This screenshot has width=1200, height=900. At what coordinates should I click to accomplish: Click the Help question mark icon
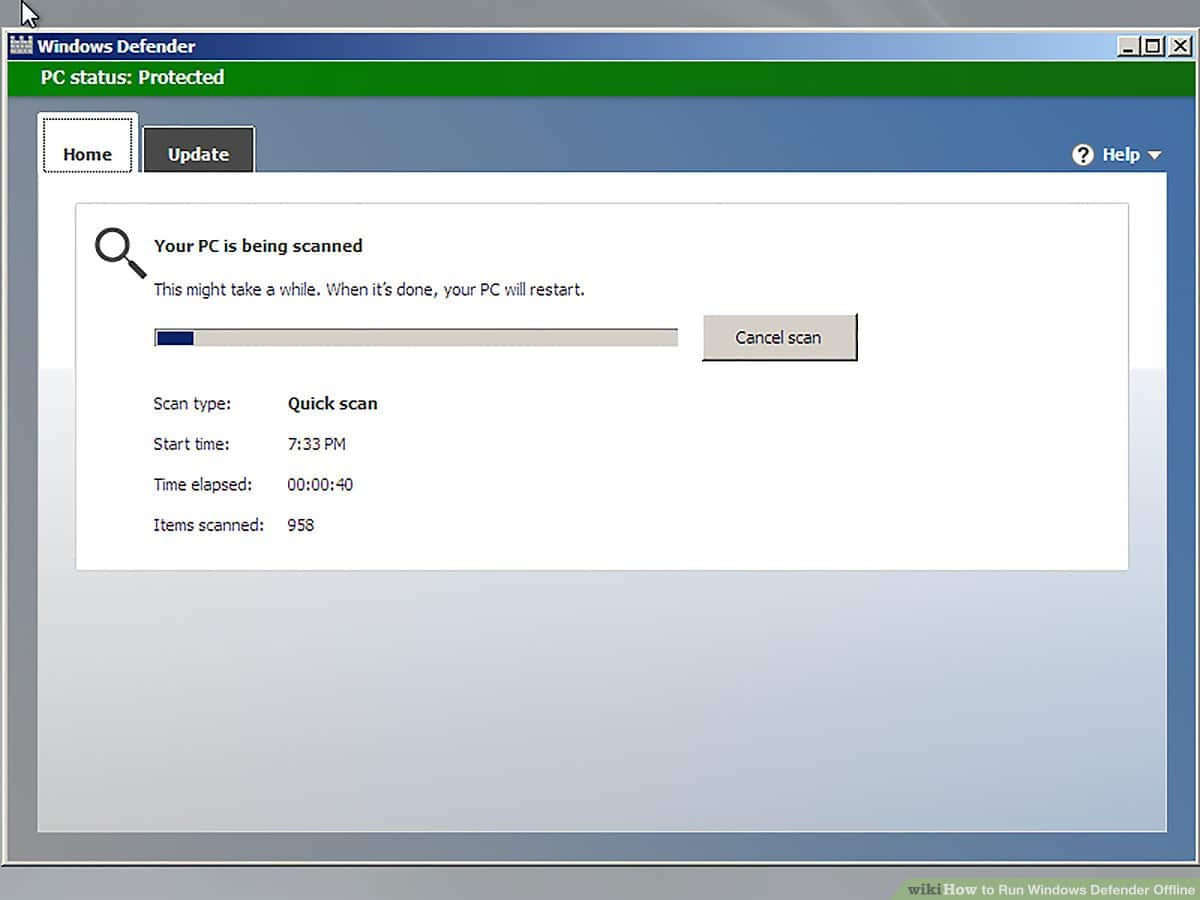[1083, 155]
